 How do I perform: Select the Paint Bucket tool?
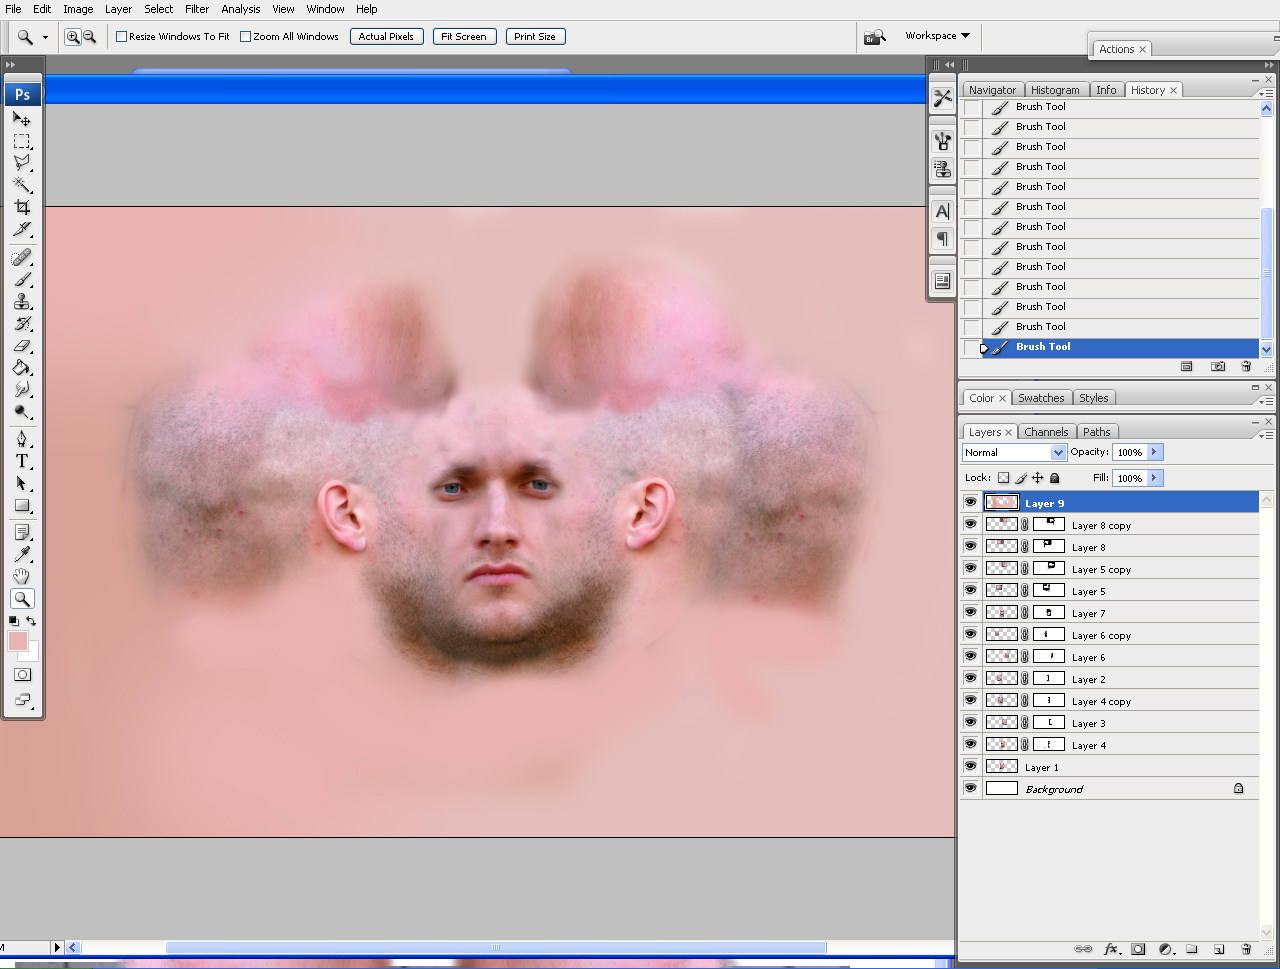[x=22, y=368]
